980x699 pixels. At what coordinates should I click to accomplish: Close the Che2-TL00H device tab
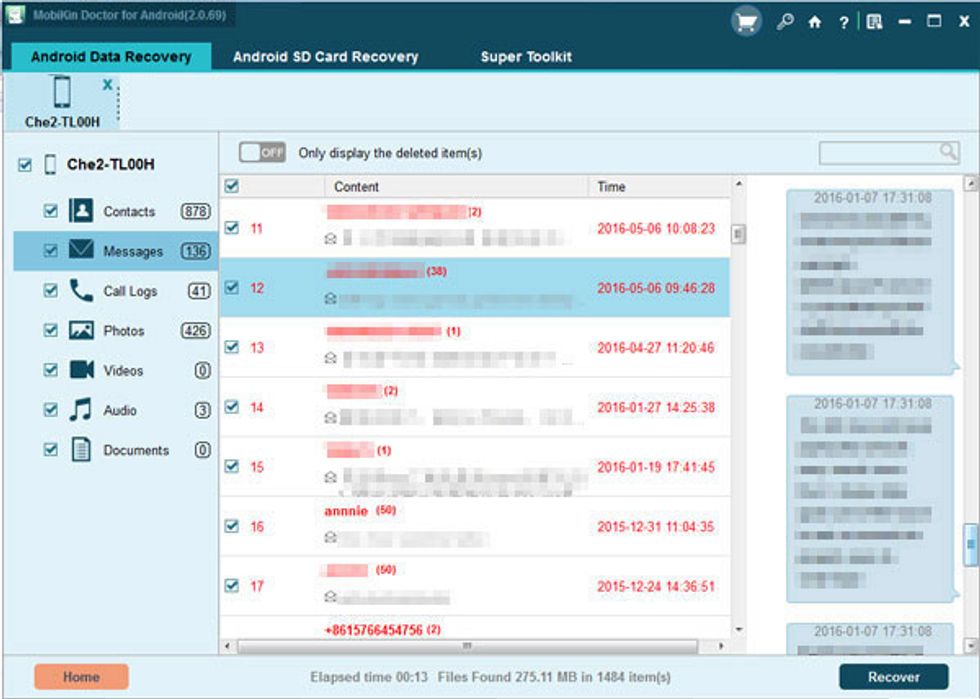(107, 85)
